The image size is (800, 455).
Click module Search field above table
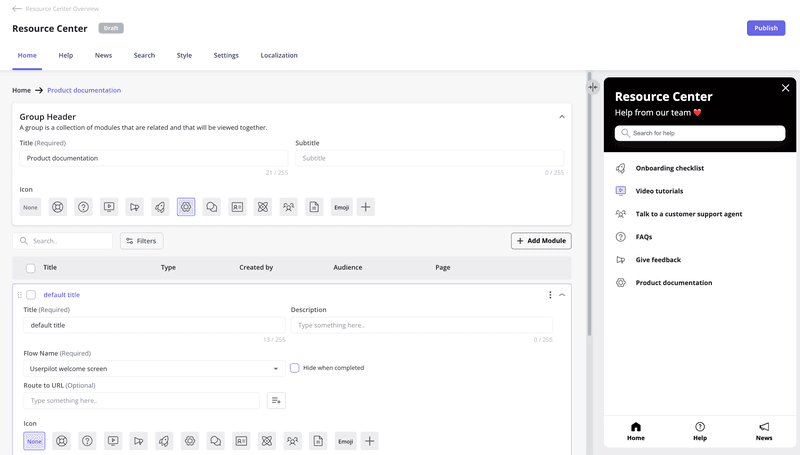[62, 241]
